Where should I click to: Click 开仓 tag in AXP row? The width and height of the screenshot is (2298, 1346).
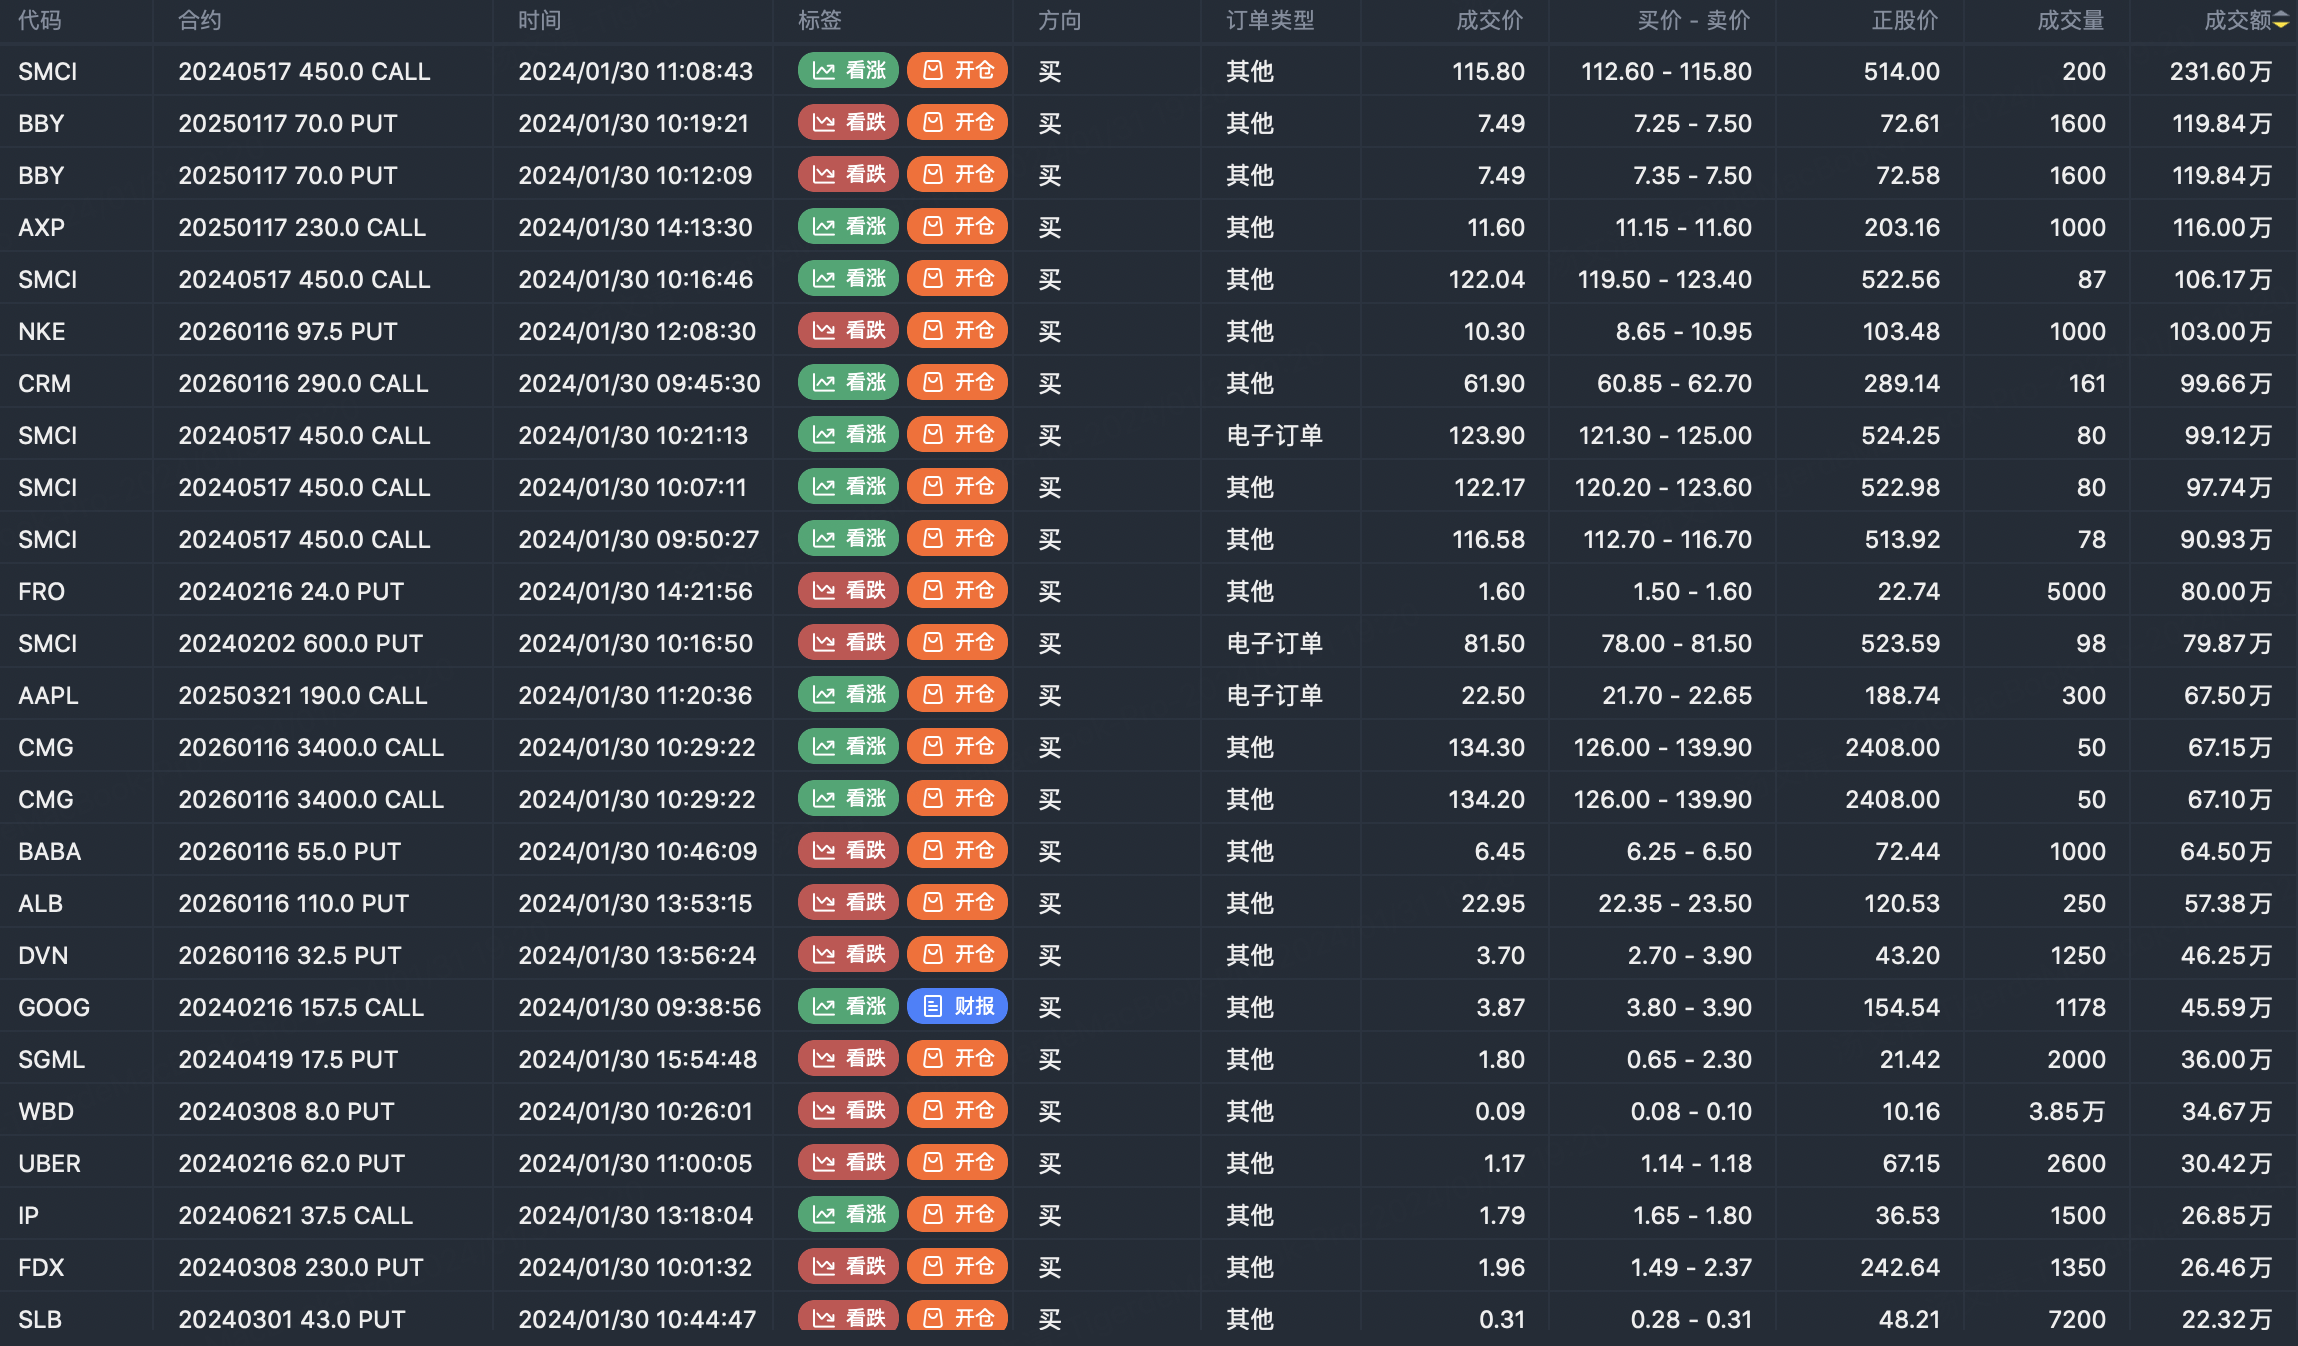[957, 227]
